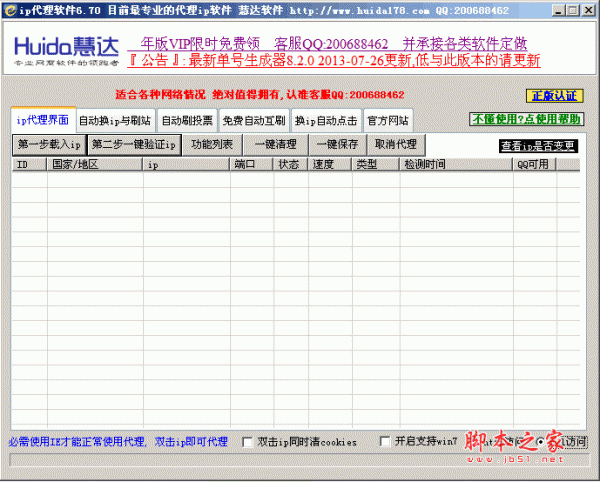Sort by the 检测时间 column header
Image resolution: width=600 pixels, height=482 pixels.
point(457,164)
